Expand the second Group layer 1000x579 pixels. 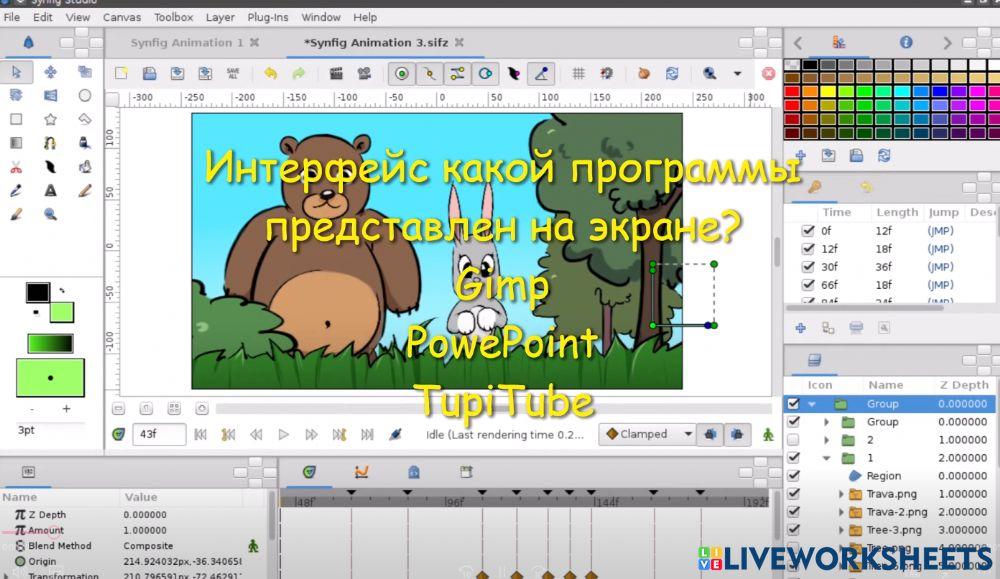pyautogui.click(x=827, y=422)
